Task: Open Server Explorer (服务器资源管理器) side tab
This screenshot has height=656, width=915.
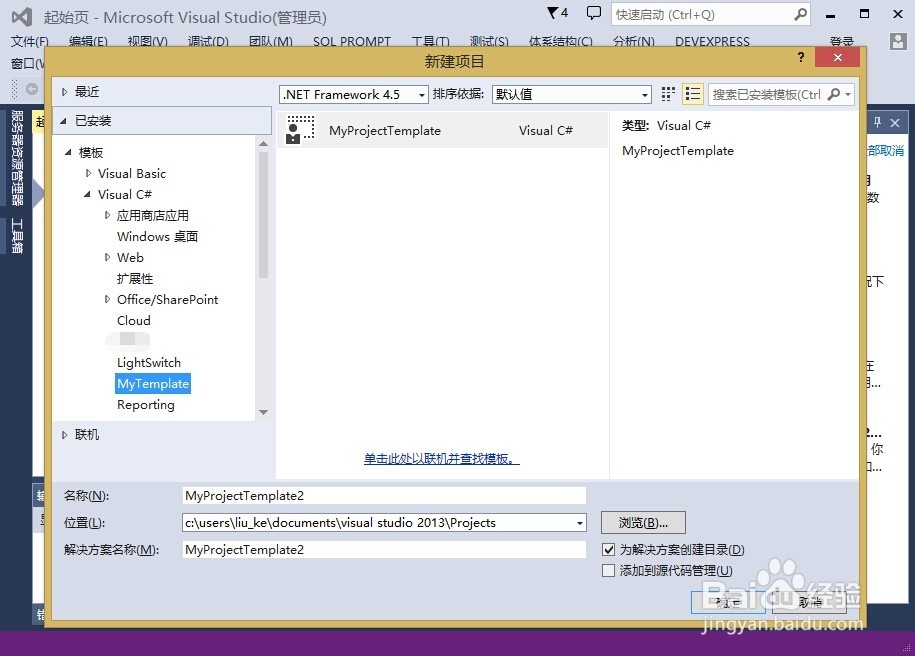Action: pyautogui.click(x=17, y=158)
